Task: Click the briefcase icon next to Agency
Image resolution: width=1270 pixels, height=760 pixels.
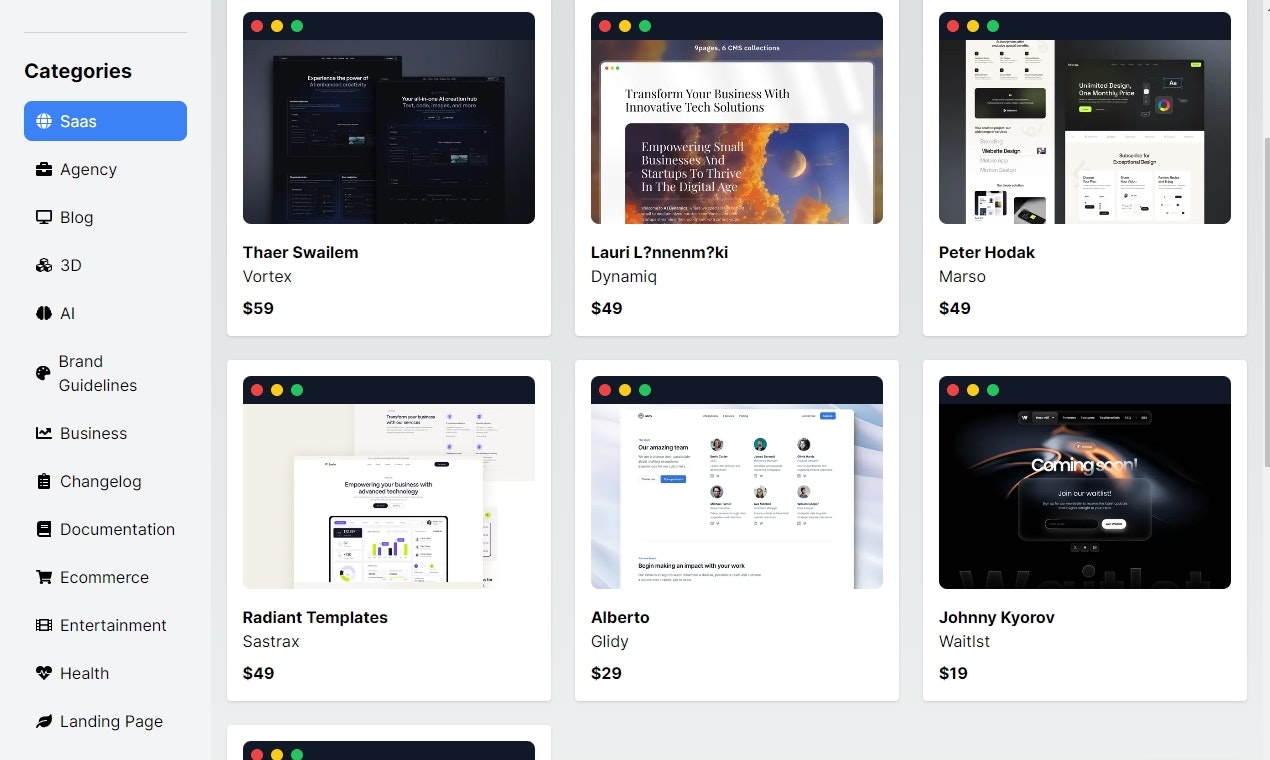Action: [44, 169]
